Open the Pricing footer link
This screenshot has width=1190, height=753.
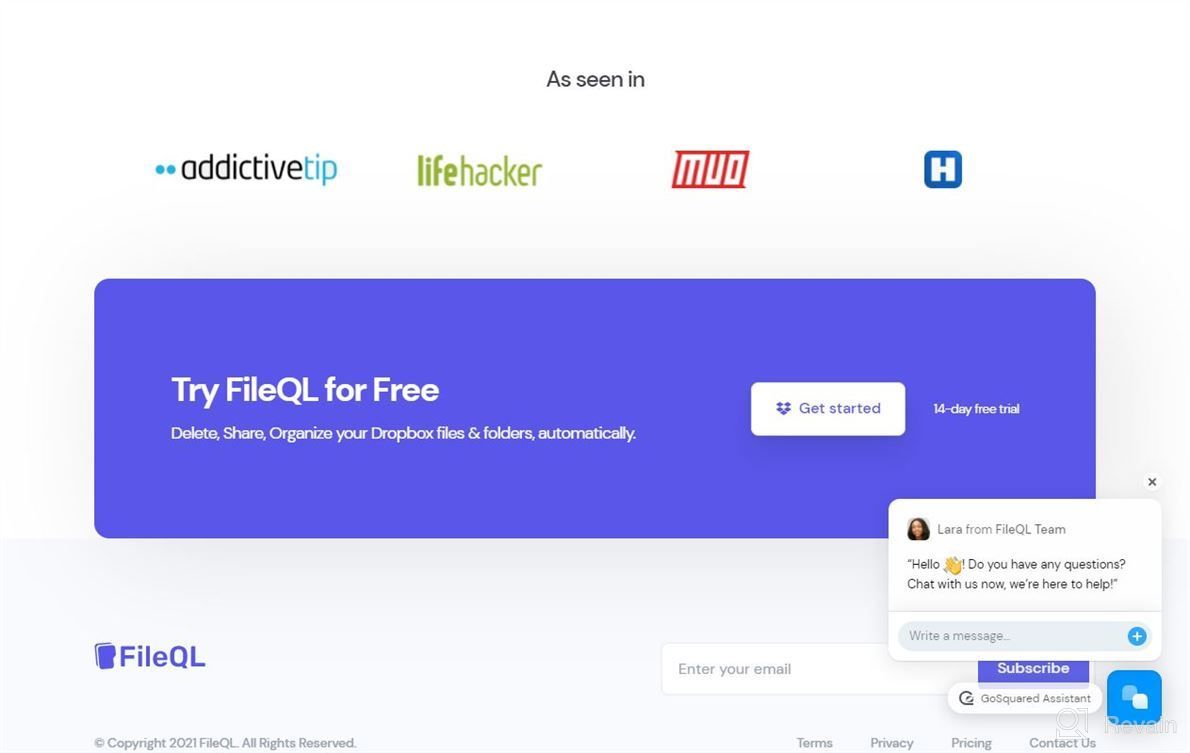971,742
